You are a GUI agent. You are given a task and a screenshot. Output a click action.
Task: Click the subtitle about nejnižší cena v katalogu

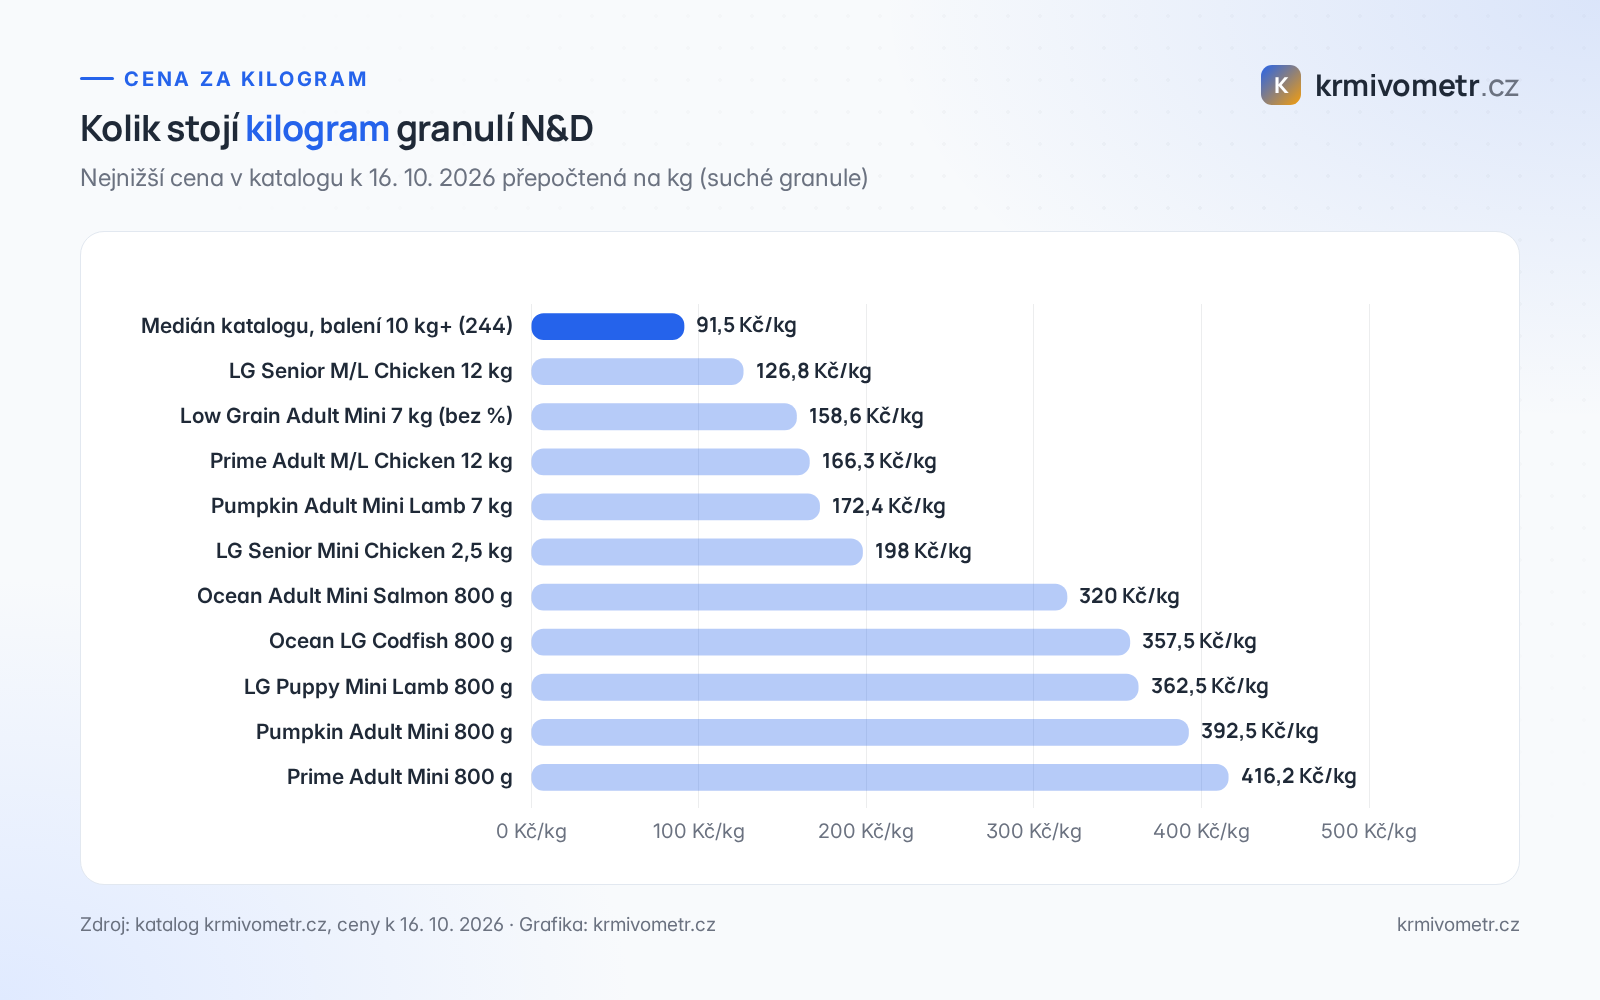(x=474, y=178)
